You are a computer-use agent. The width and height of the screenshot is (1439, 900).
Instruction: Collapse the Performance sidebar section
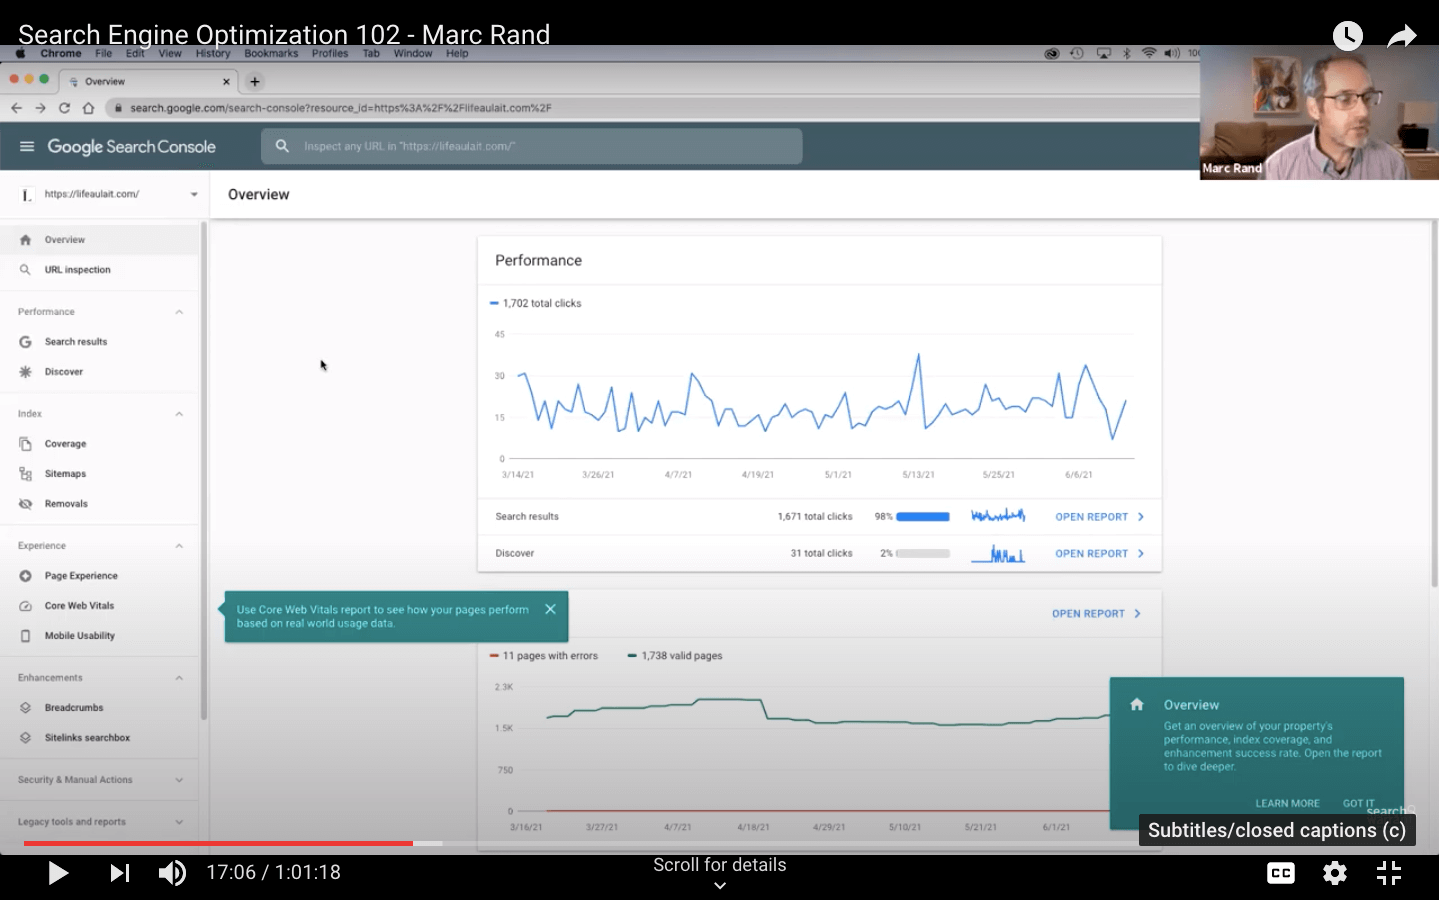179,312
